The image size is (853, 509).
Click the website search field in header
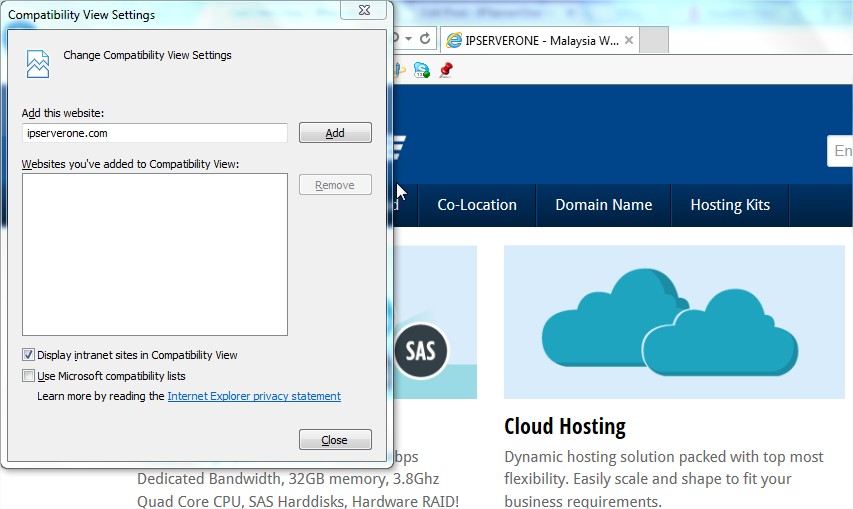840,151
